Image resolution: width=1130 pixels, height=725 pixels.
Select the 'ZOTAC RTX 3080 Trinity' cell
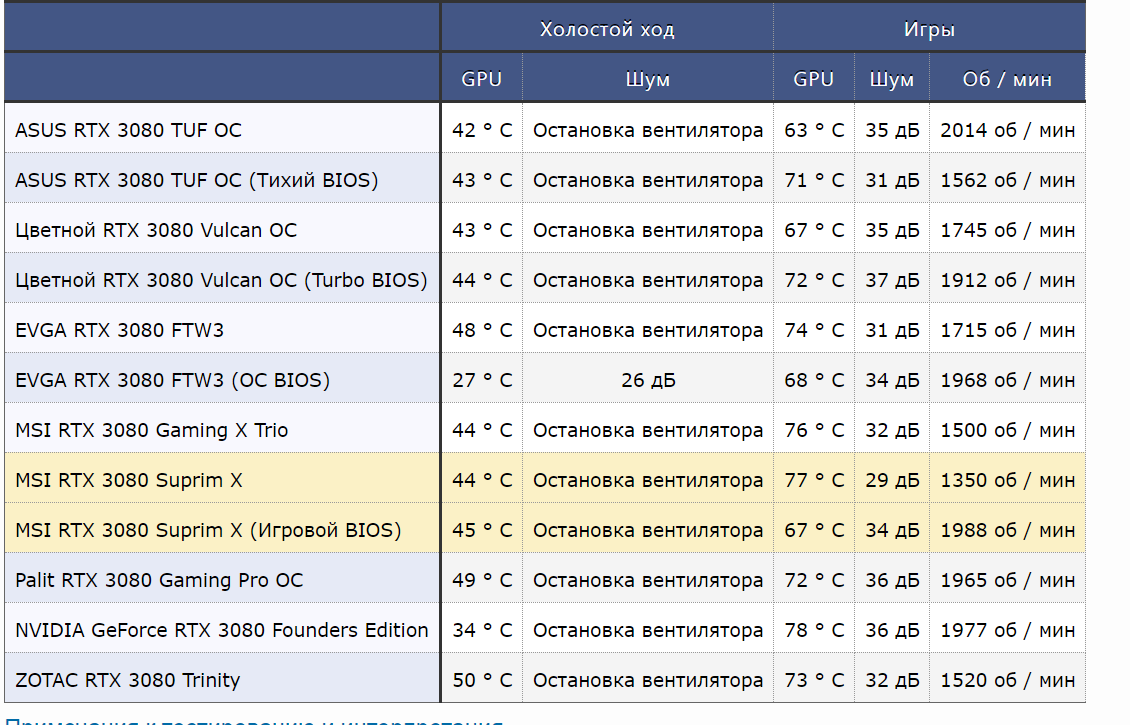coord(127,680)
